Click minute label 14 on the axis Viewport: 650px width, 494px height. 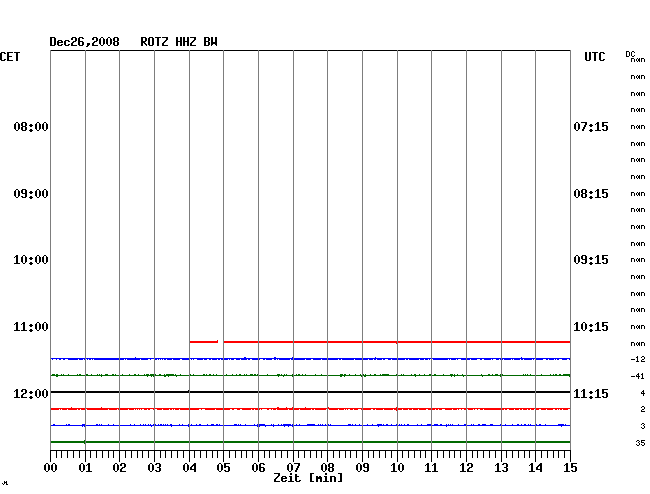(536, 467)
